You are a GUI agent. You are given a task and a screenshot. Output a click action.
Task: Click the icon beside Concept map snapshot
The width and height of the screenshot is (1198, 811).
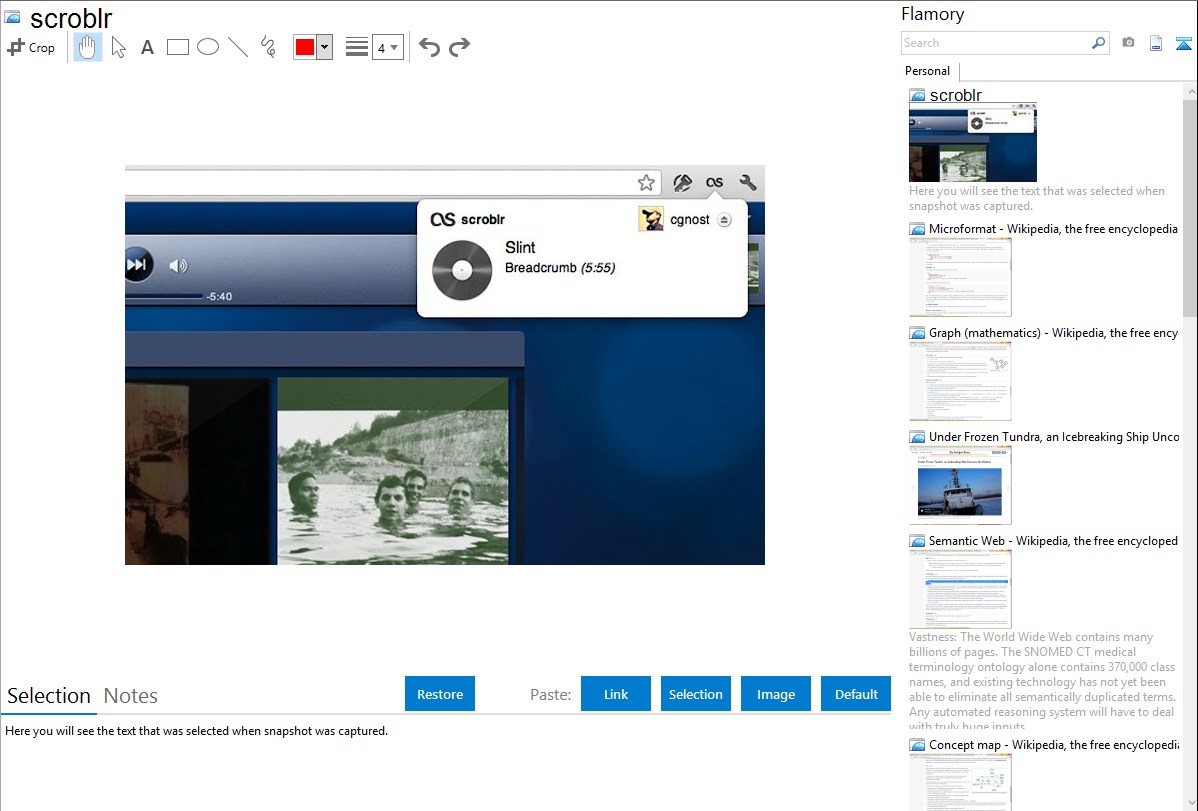[917, 745]
